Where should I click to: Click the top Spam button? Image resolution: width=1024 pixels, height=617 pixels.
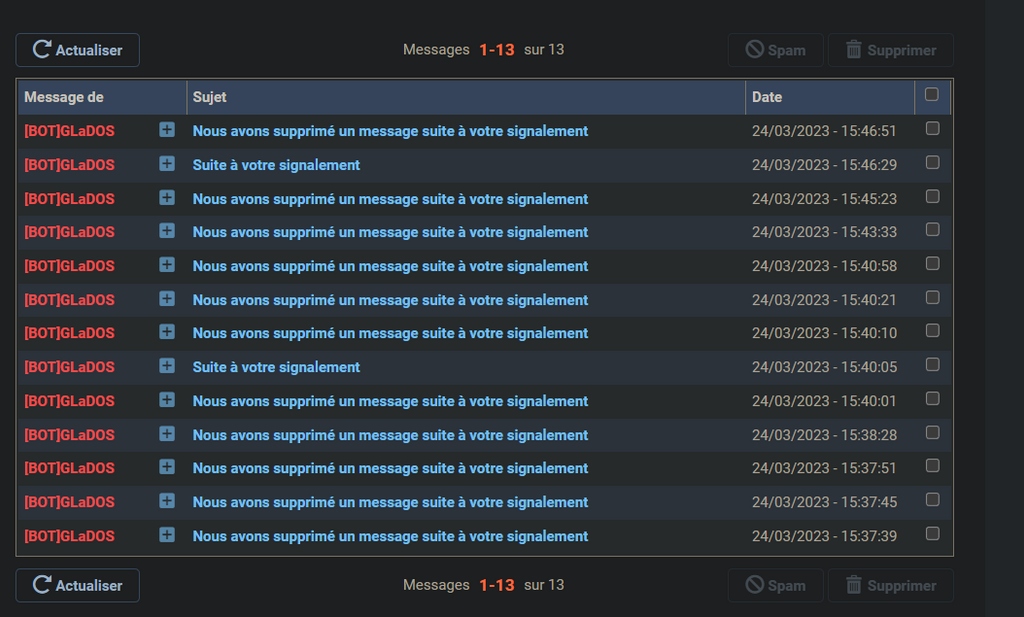[775, 50]
